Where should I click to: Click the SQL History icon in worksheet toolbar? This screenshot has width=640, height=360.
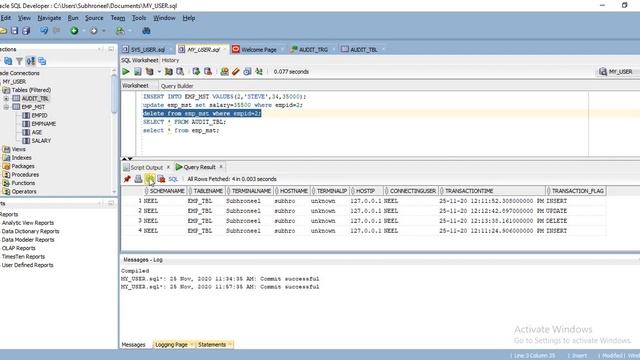pyautogui.click(x=247, y=72)
